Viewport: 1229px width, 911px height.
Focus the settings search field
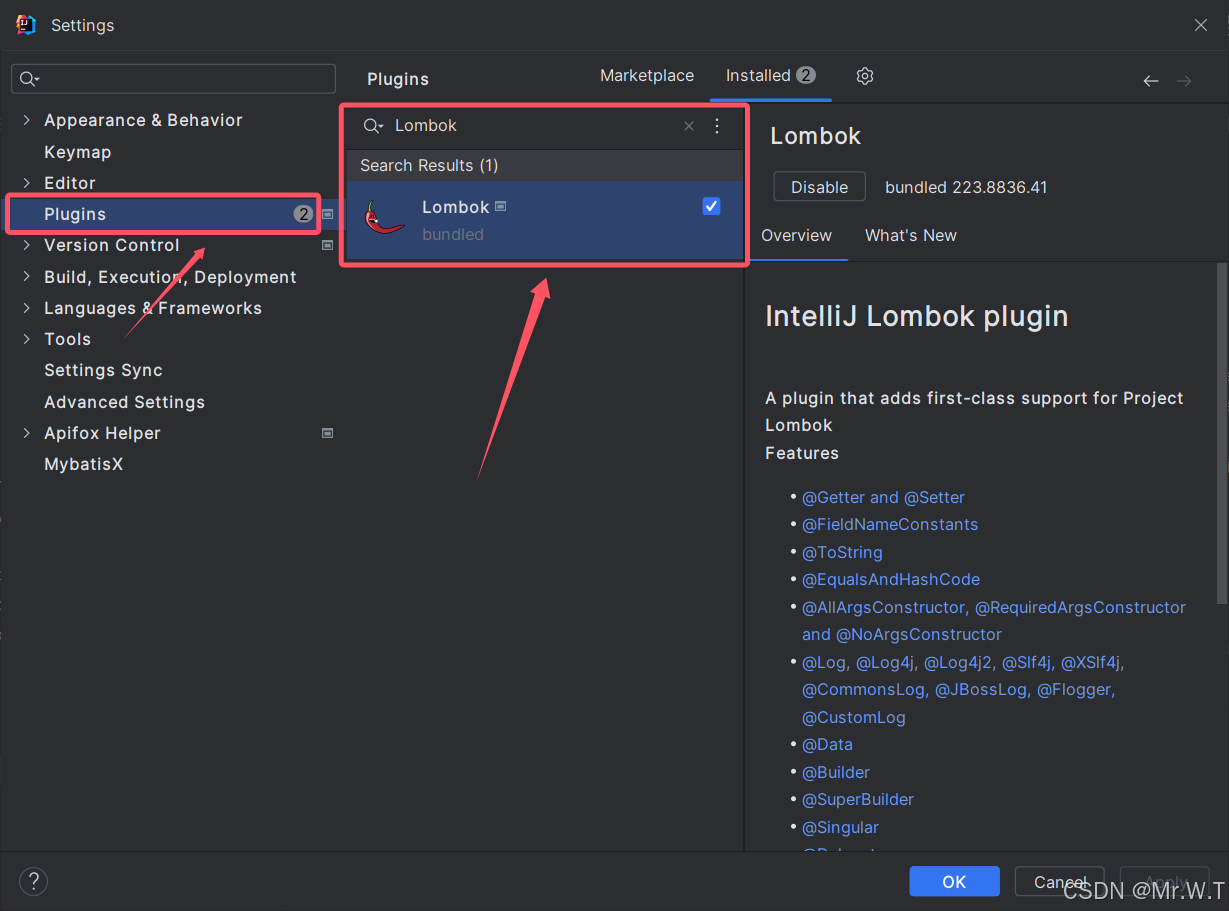(x=173, y=79)
